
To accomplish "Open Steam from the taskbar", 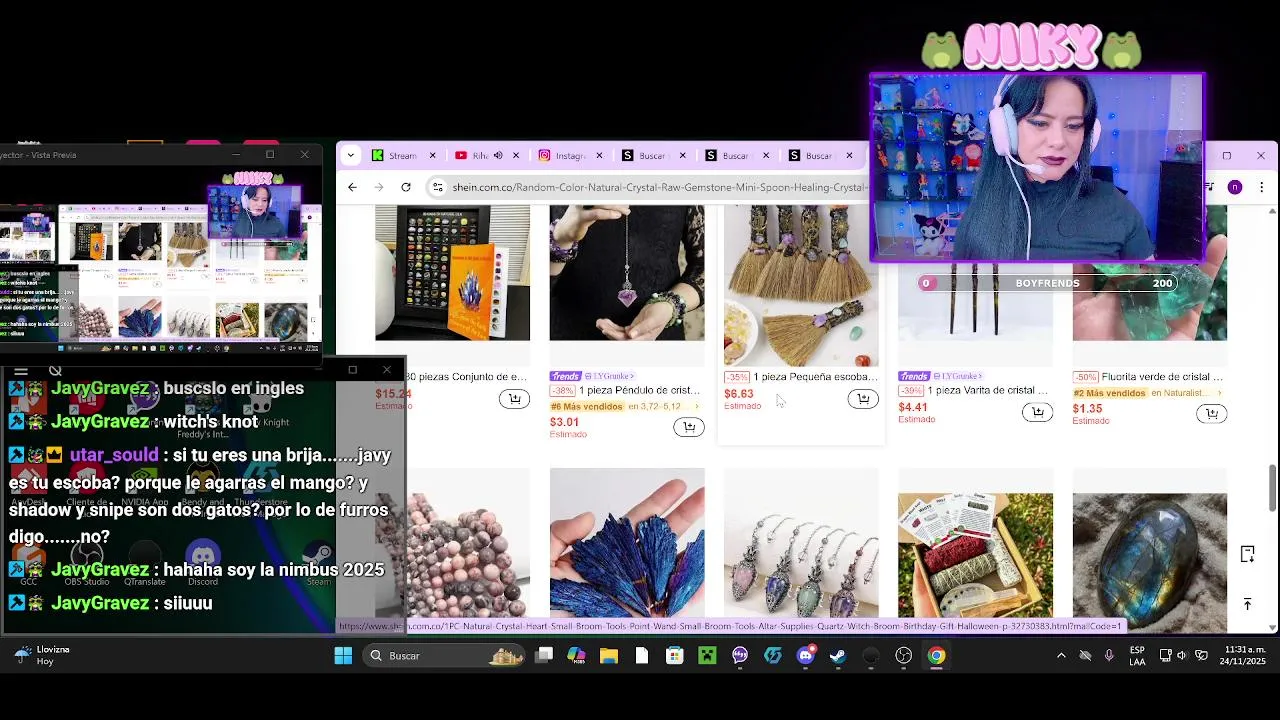I will tap(838, 656).
